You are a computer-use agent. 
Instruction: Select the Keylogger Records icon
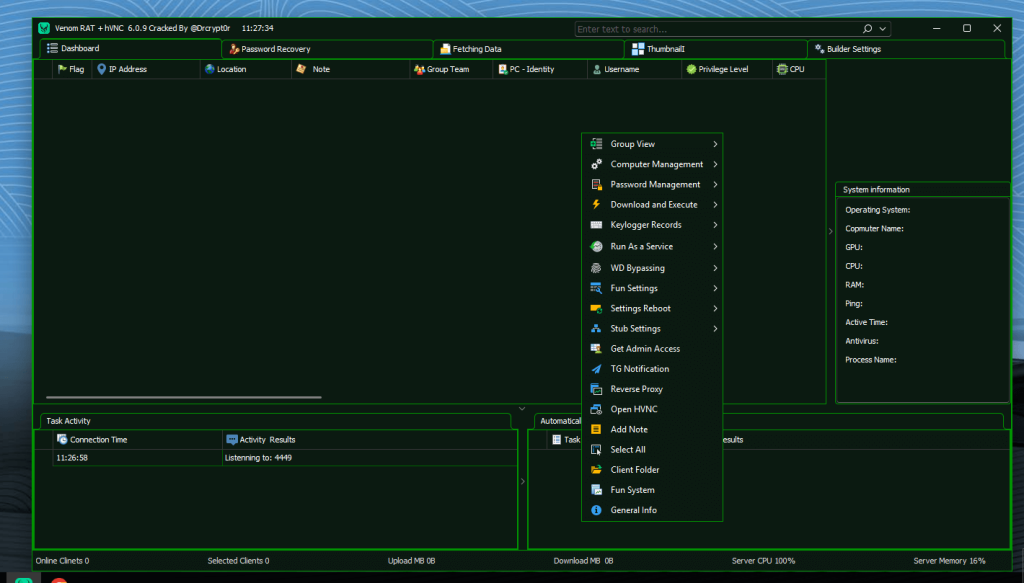coord(598,225)
